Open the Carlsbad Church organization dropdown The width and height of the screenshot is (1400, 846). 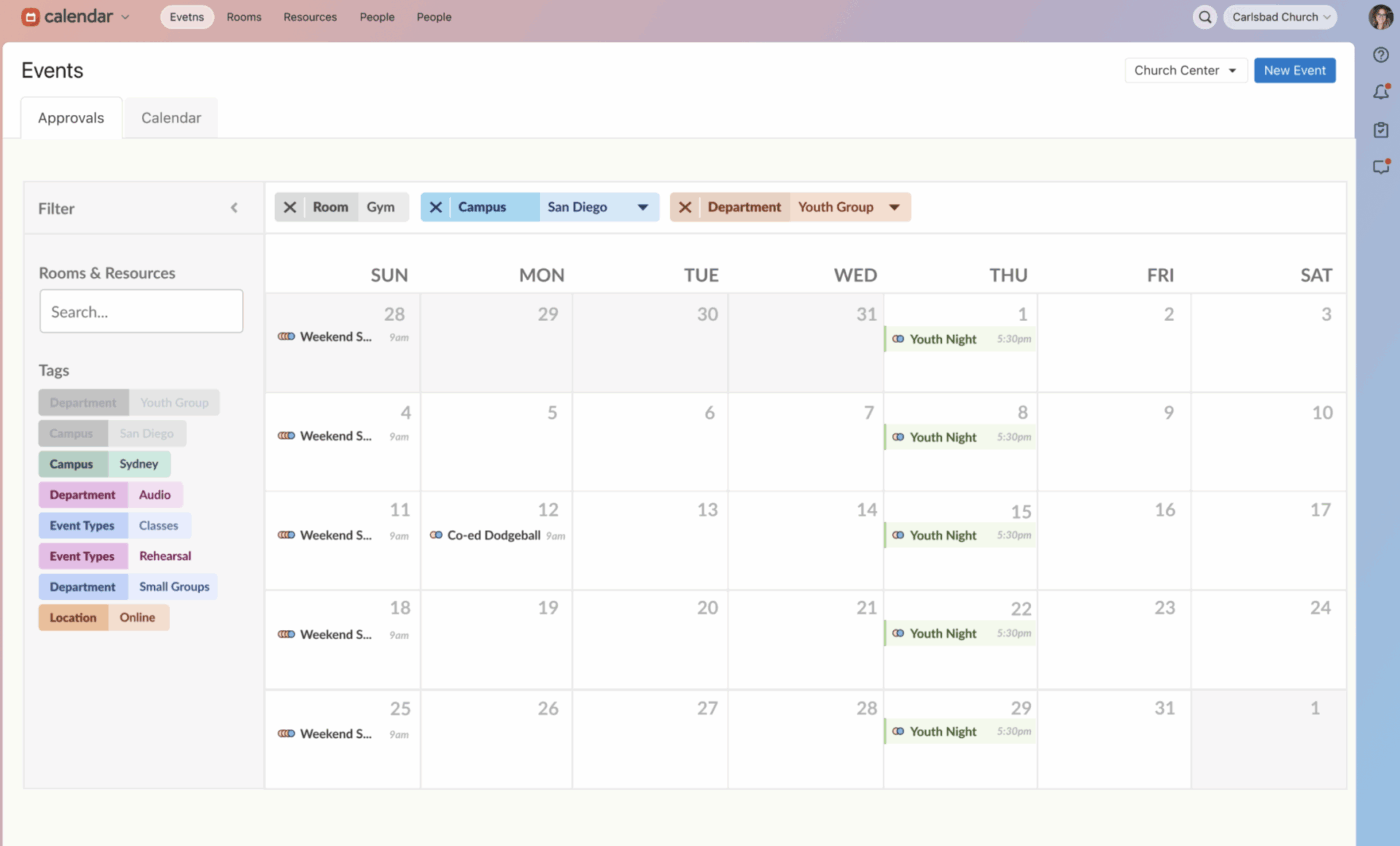[x=1280, y=17]
